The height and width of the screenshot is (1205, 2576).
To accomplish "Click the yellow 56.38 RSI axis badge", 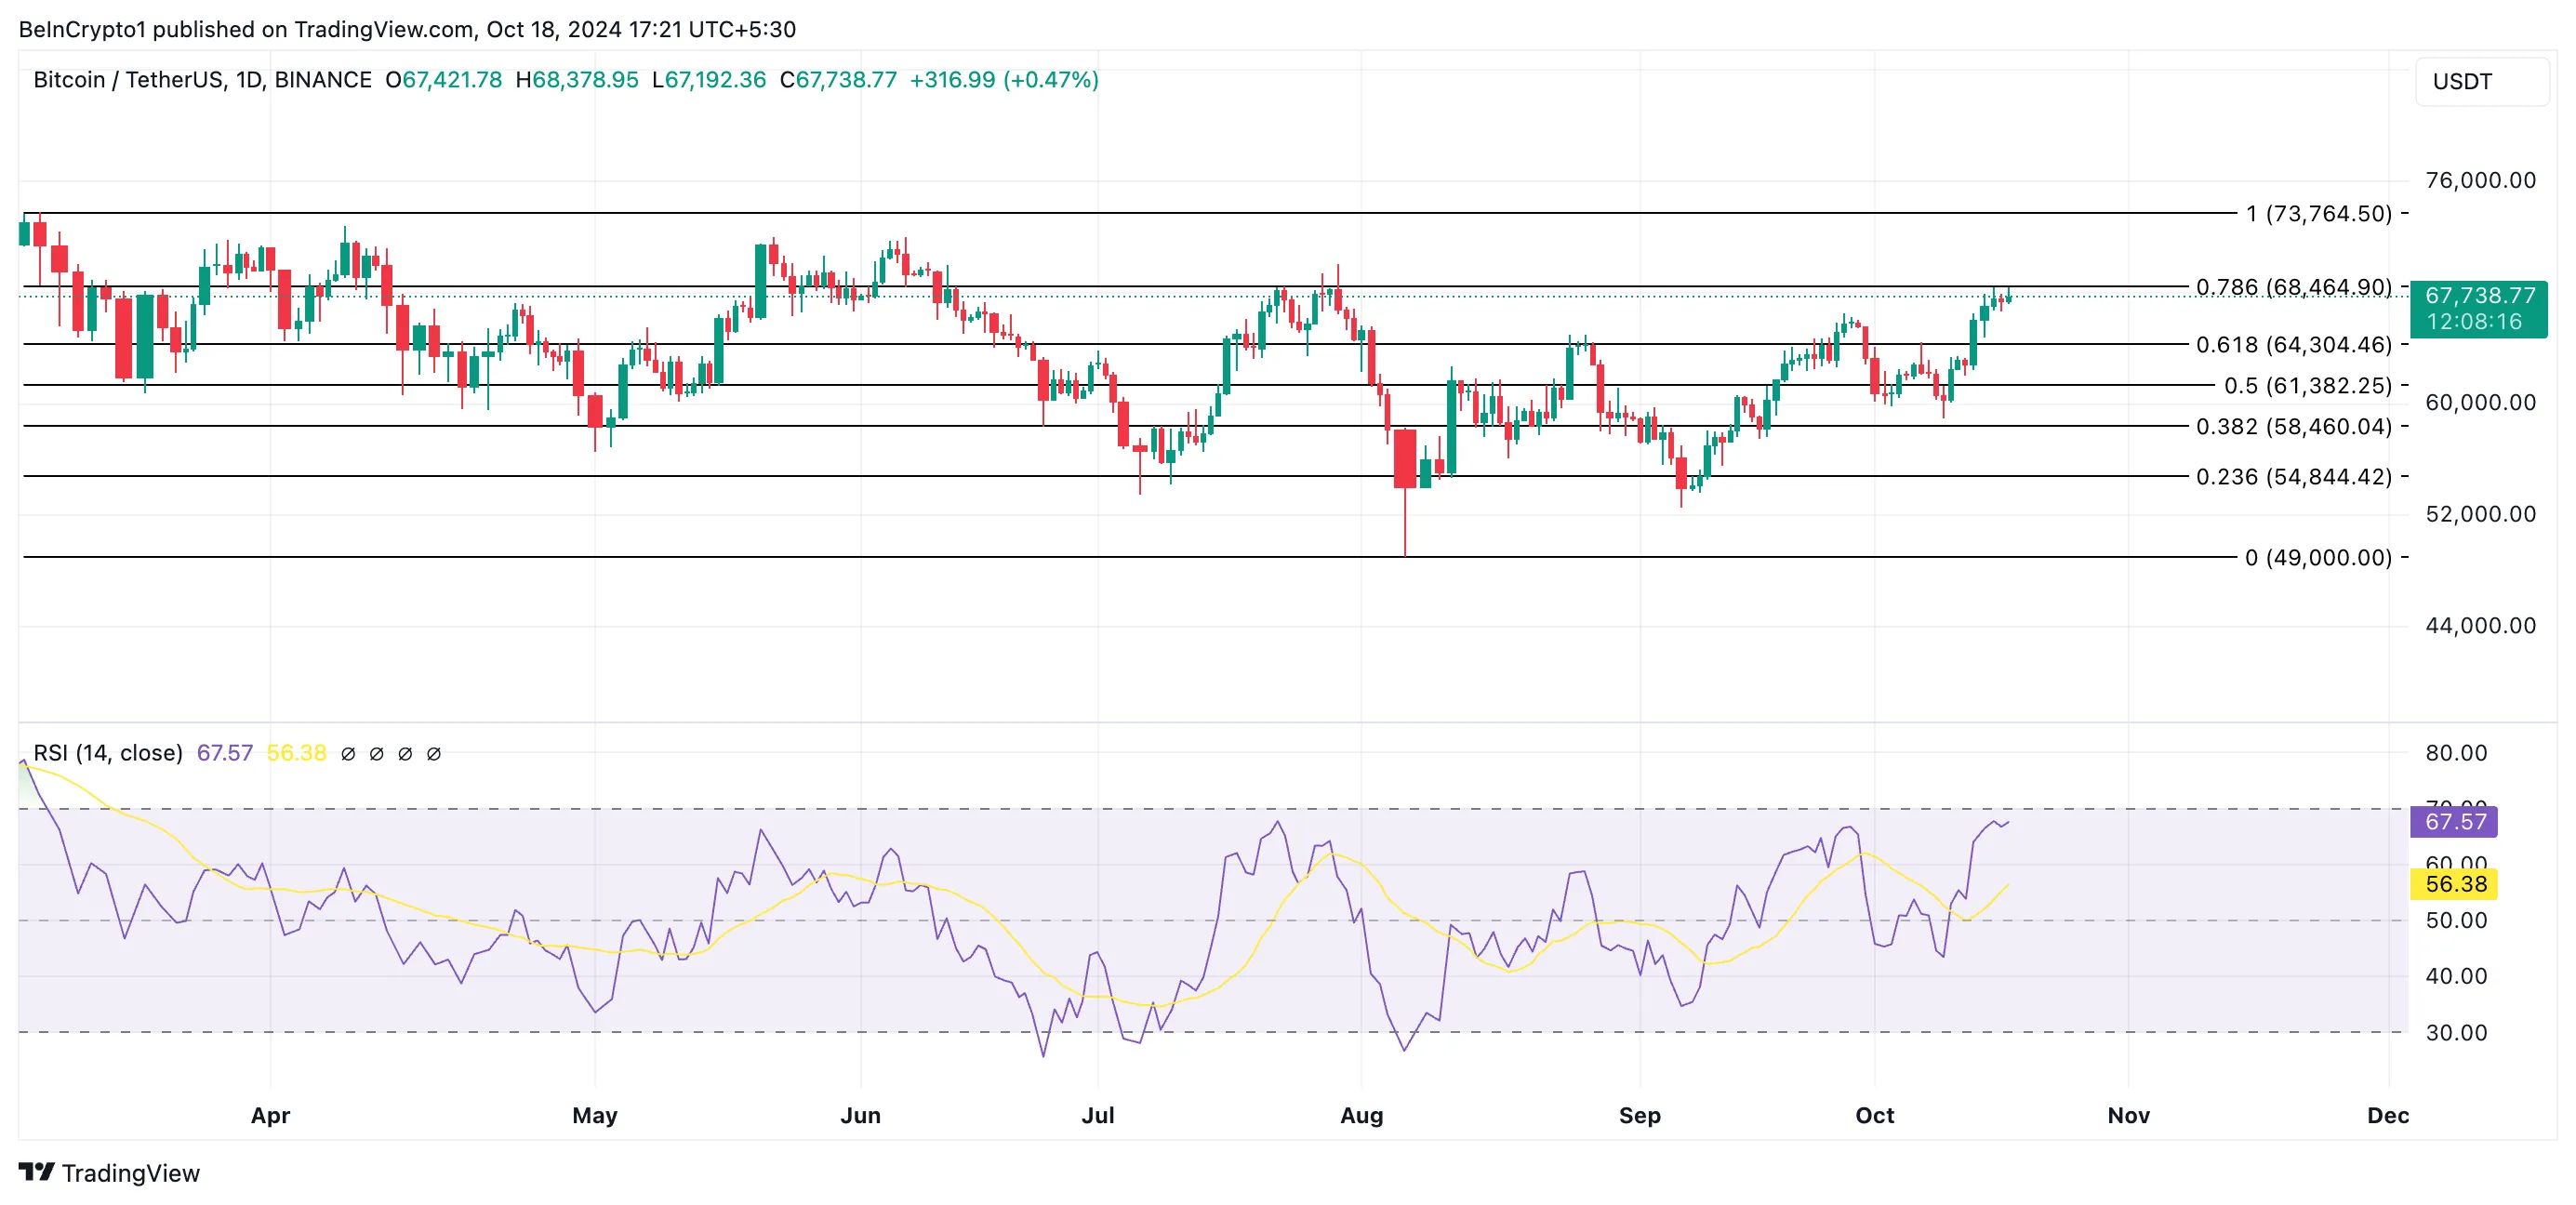I will 2453,884.
